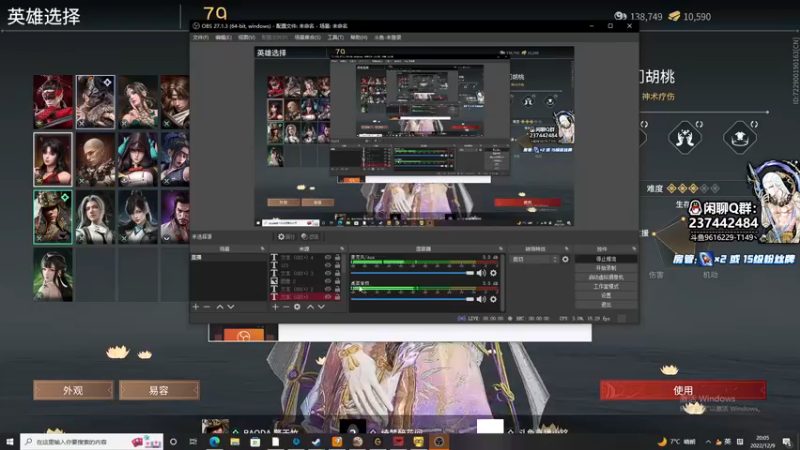Adjust desktop audio volume slider
The width and height of the screenshot is (800, 450).
[413, 299]
